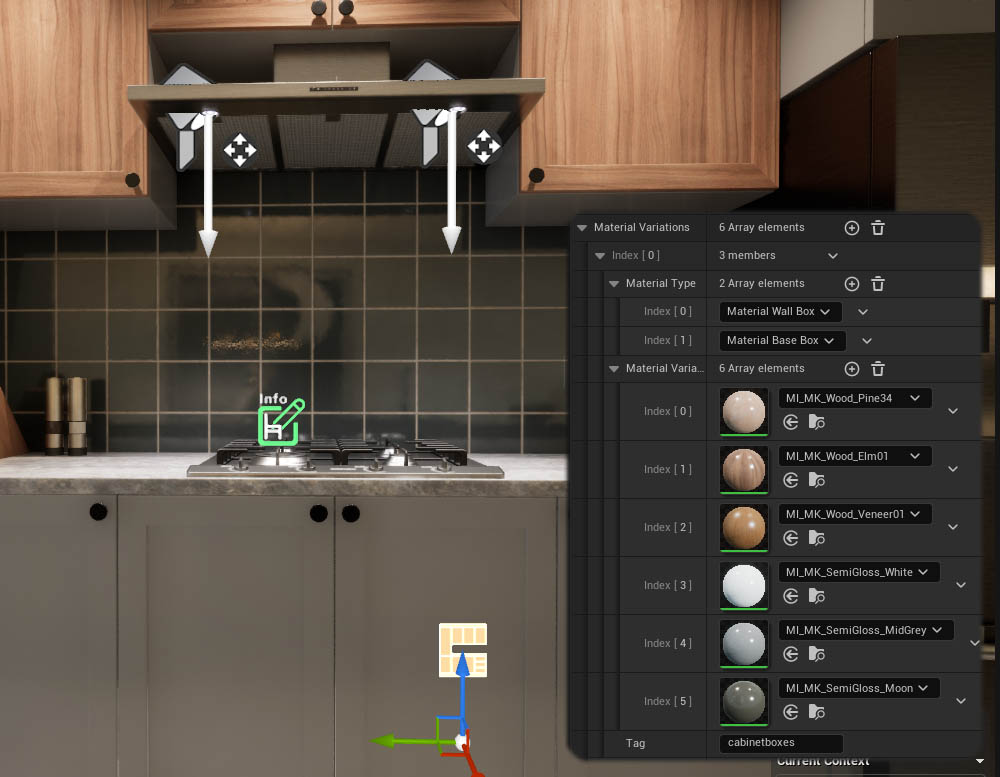Open element options for Wood_Elm01 row
The image size is (1000, 777).
[x=953, y=469]
